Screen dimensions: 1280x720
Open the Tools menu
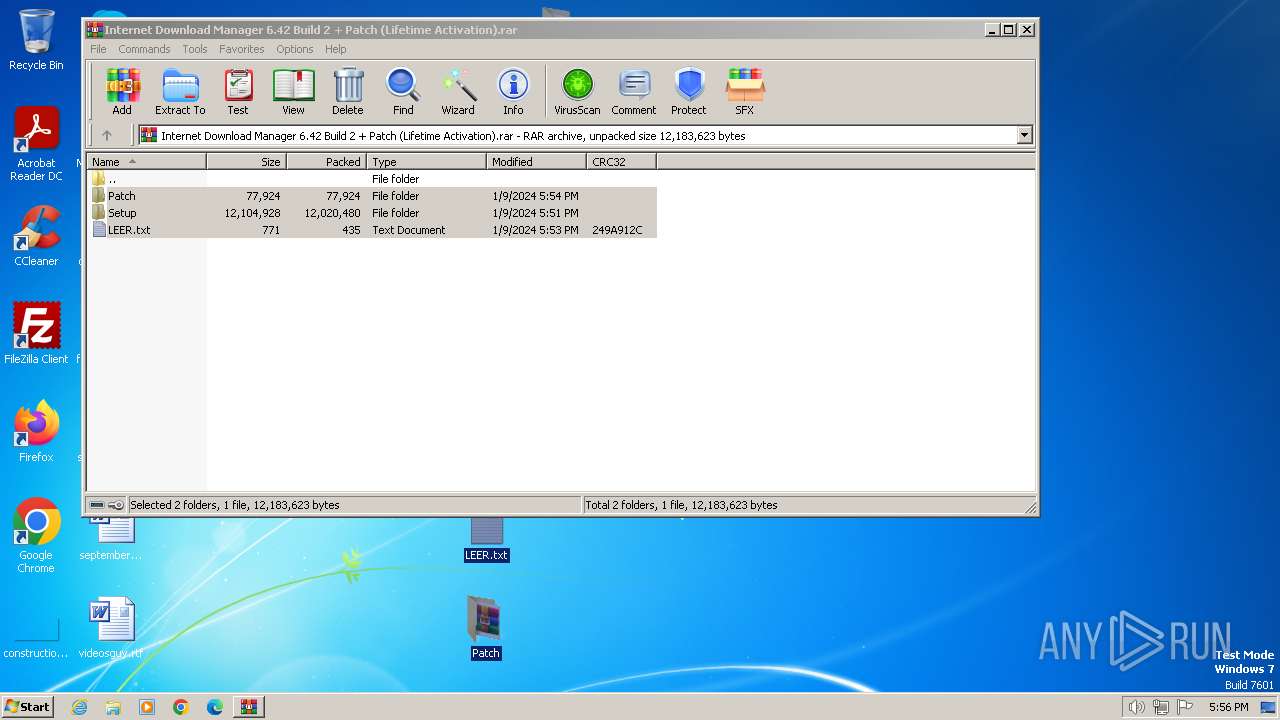coord(195,49)
